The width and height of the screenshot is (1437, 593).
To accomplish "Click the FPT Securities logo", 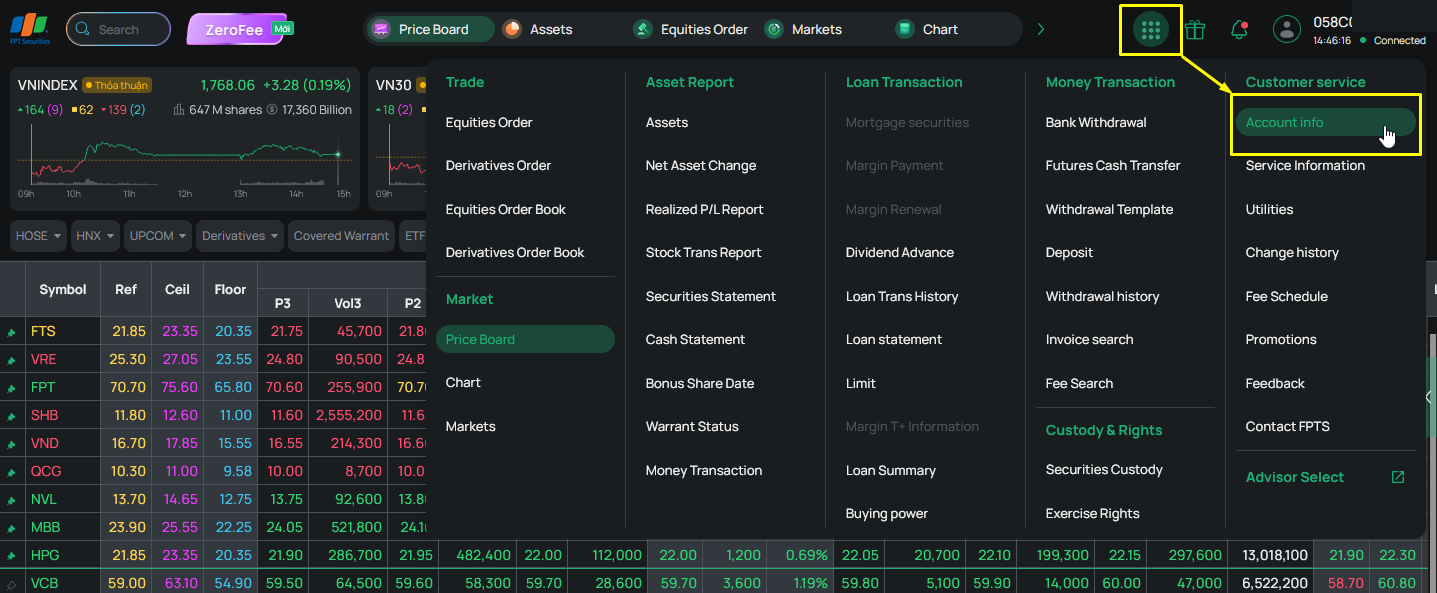I will point(29,29).
